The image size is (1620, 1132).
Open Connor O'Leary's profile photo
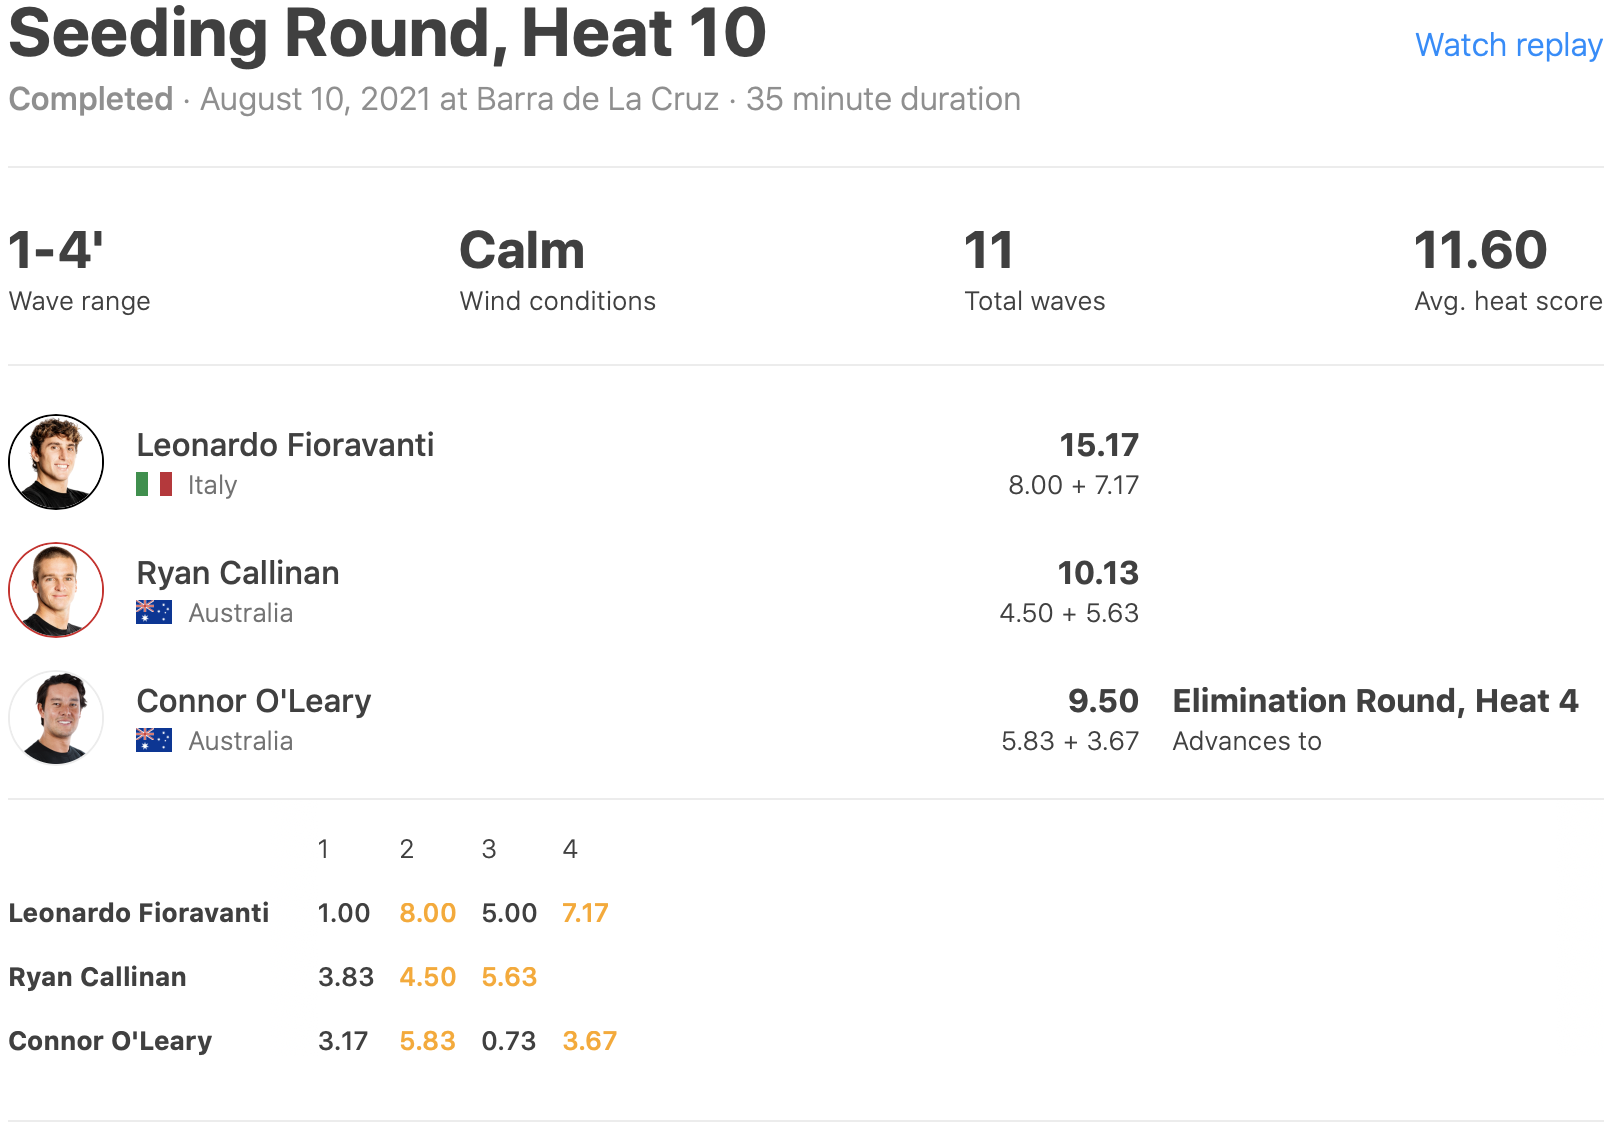[x=56, y=718]
